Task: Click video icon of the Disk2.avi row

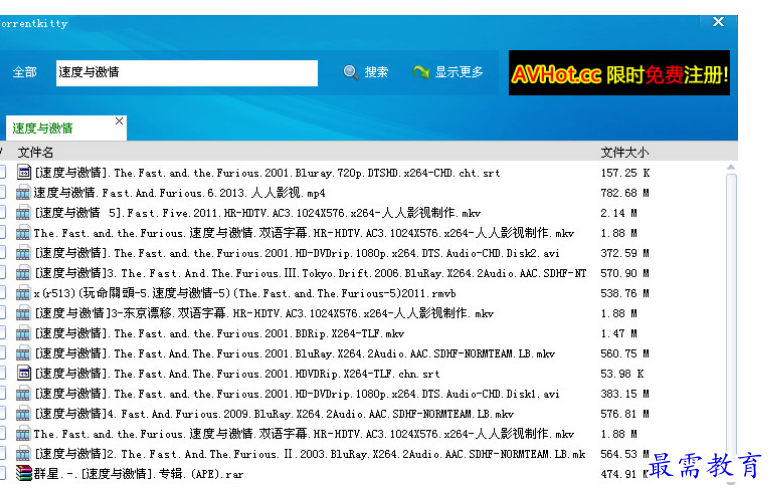Action: [x=23, y=253]
